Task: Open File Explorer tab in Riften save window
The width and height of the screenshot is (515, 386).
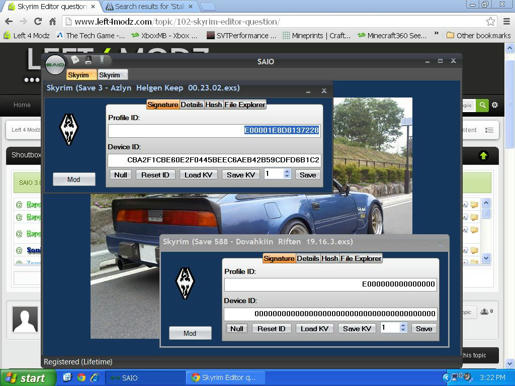Action: pos(361,258)
